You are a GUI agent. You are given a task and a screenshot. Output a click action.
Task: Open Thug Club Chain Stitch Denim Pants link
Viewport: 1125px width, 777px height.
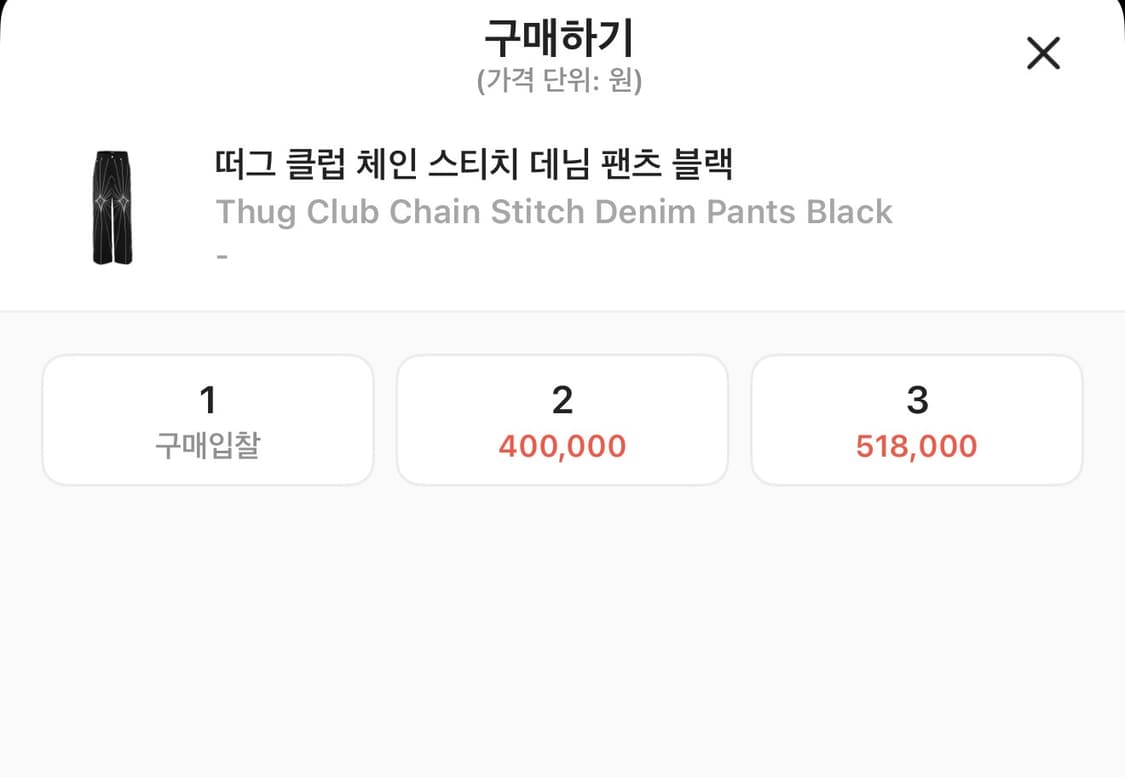(x=554, y=211)
